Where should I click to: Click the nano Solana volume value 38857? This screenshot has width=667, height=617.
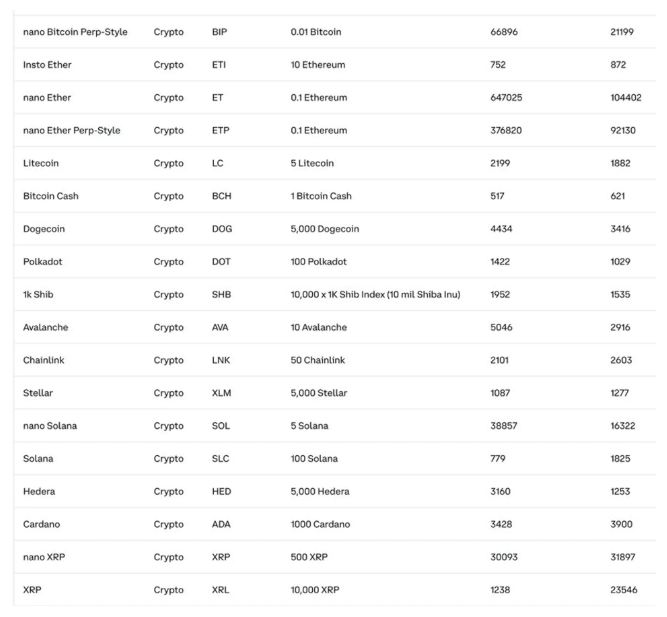504,426
